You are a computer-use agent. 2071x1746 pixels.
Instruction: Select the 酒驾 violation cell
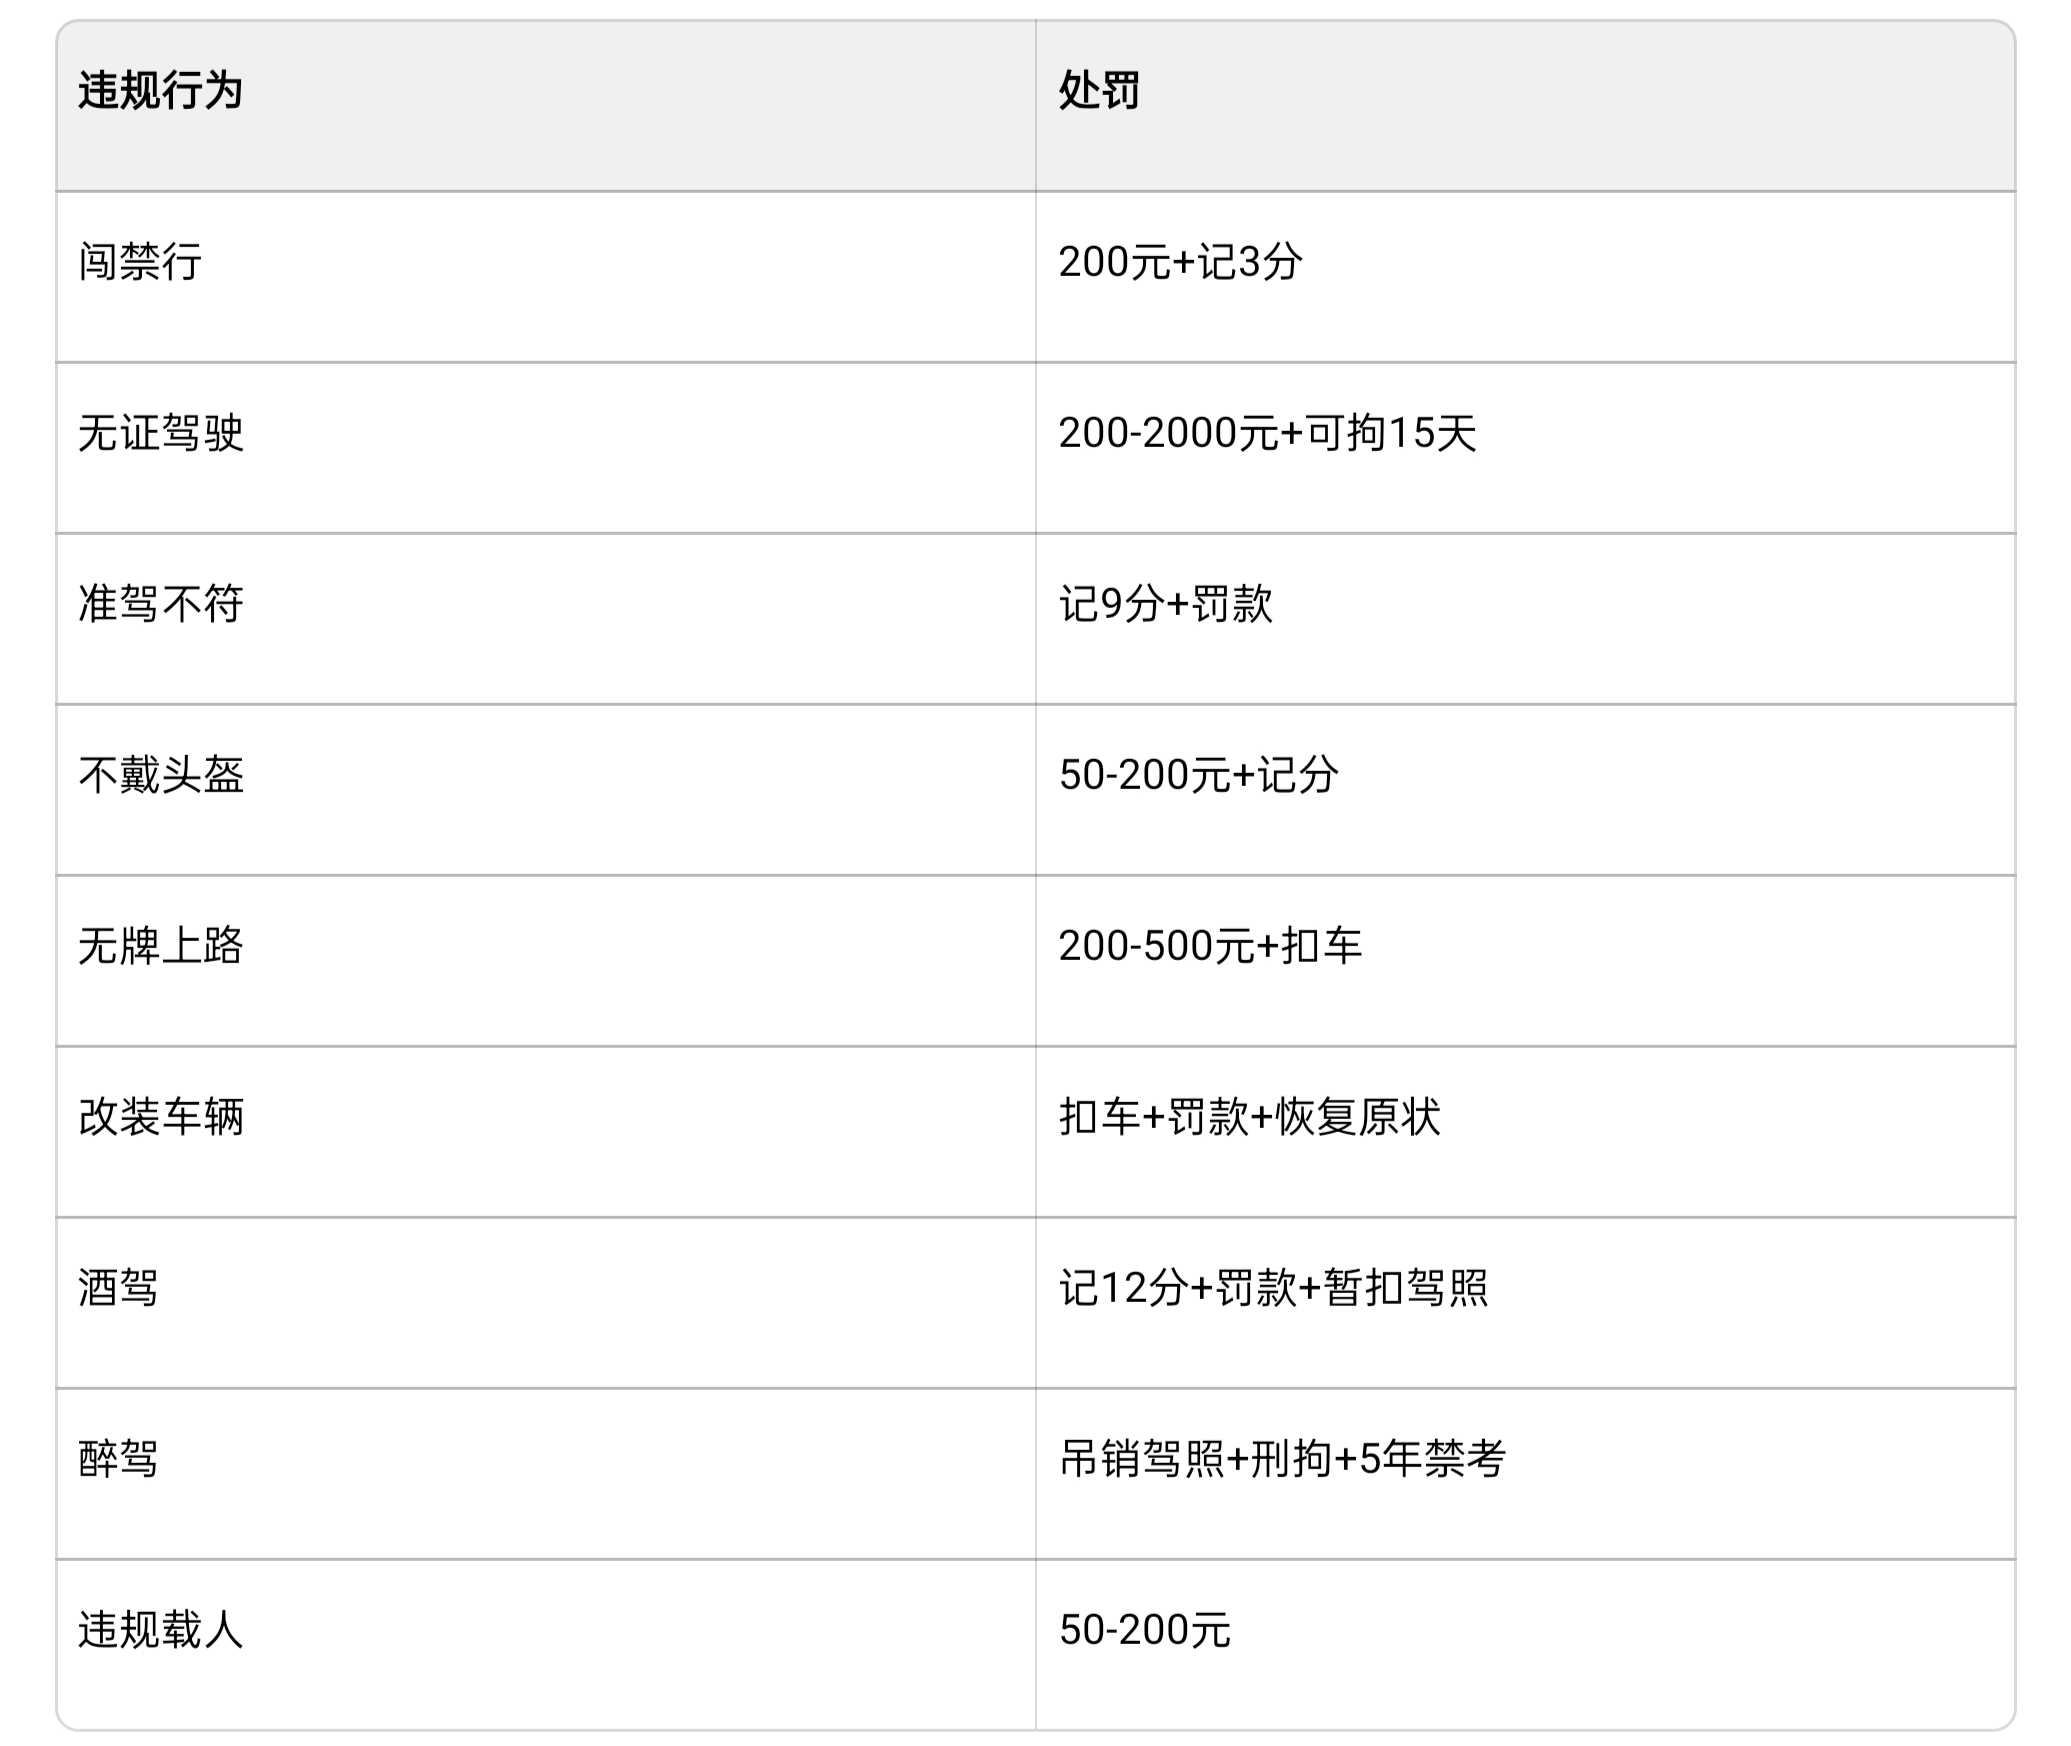(x=119, y=1289)
